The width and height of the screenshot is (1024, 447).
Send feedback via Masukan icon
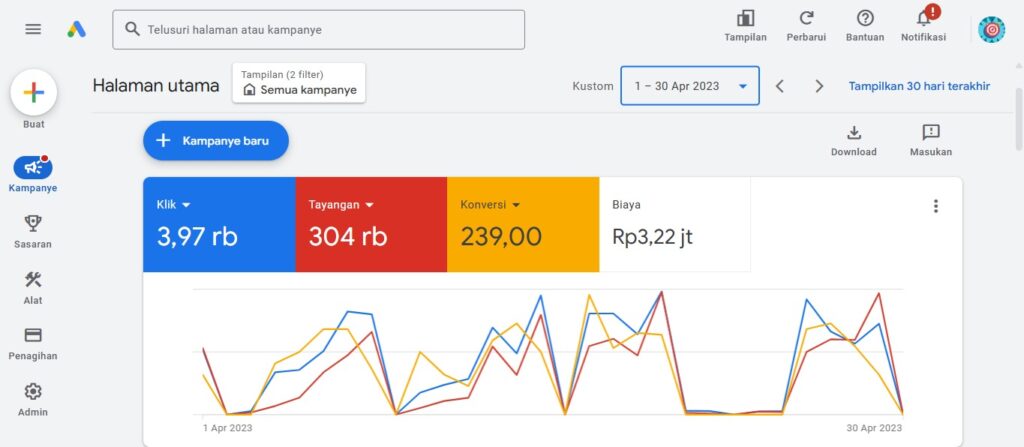point(930,133)
